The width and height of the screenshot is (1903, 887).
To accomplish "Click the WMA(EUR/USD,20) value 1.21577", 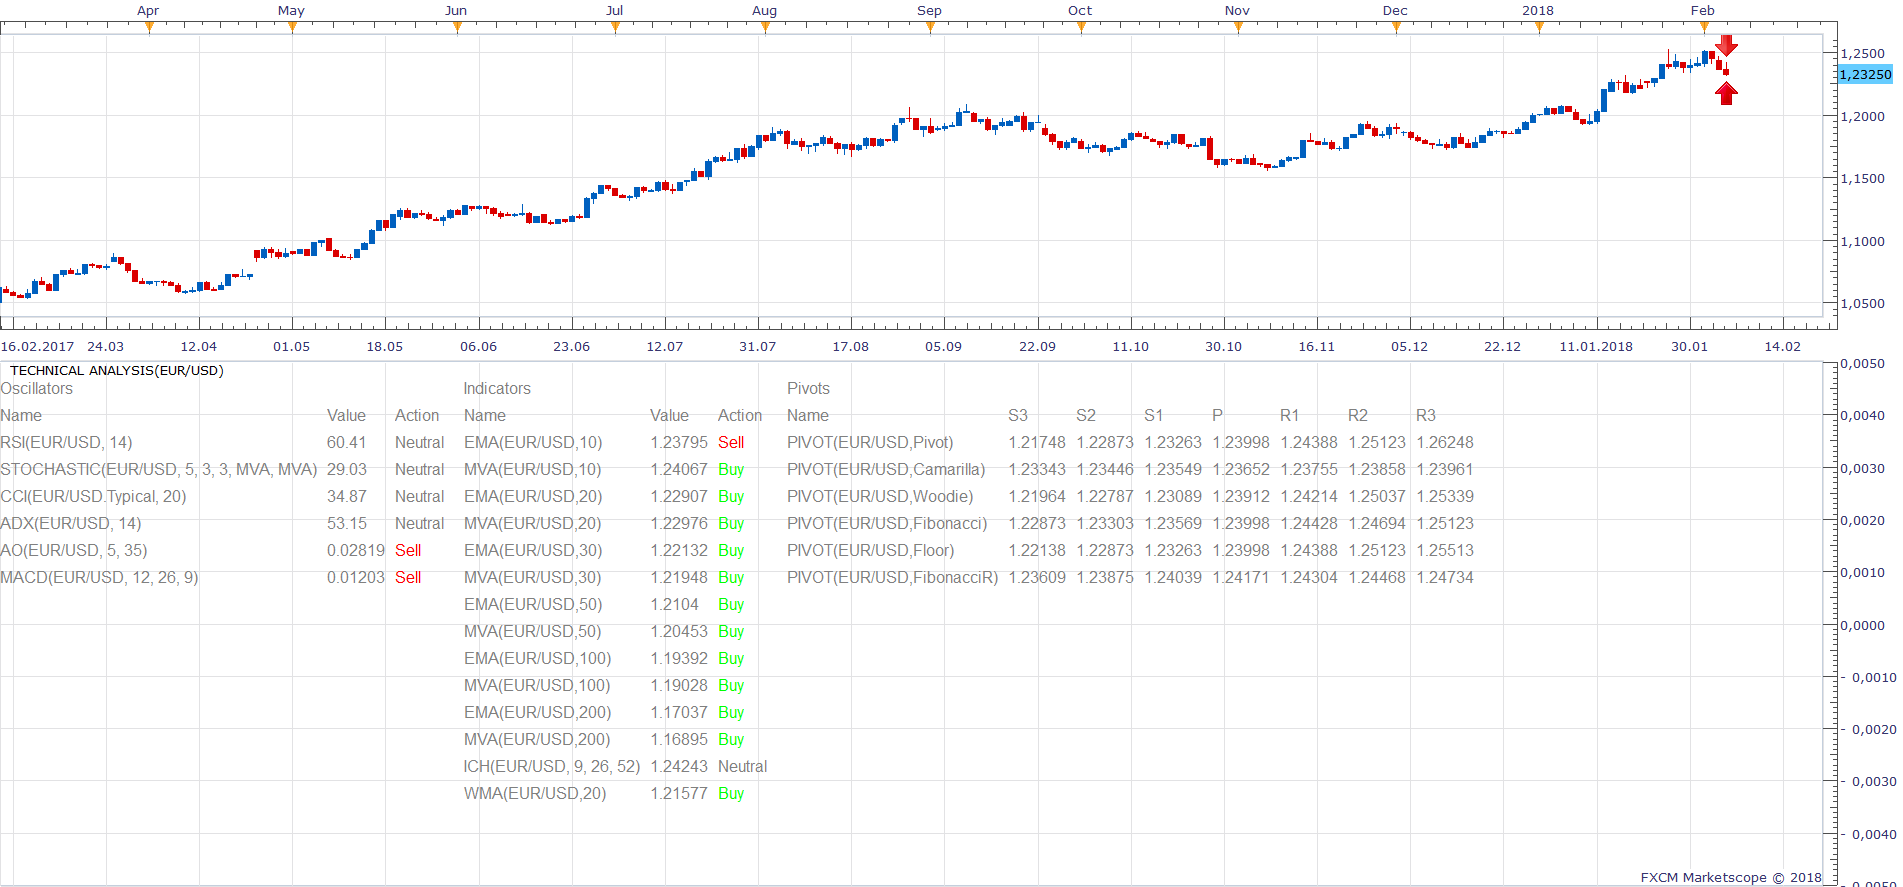I will point(679,793).
